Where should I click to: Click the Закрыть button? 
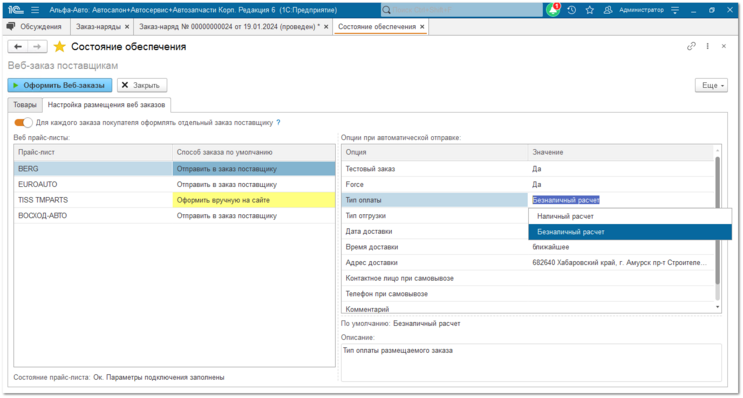click(142, 85)
